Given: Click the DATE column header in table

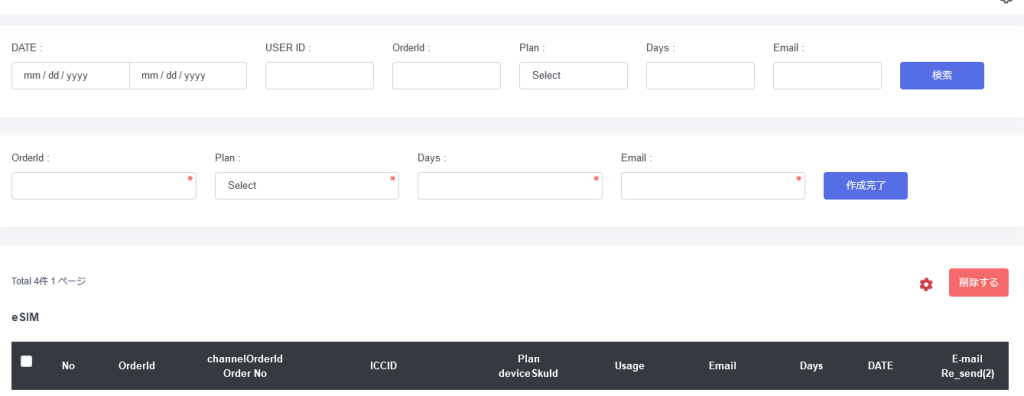Looking at the screenshot, I should click(x=880, y=366).
